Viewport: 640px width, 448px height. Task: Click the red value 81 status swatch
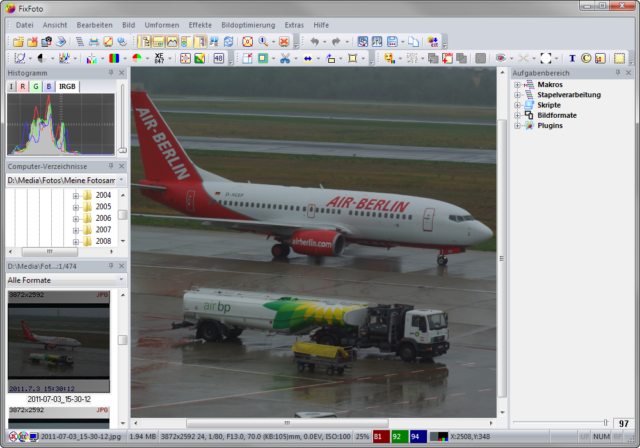380,437
